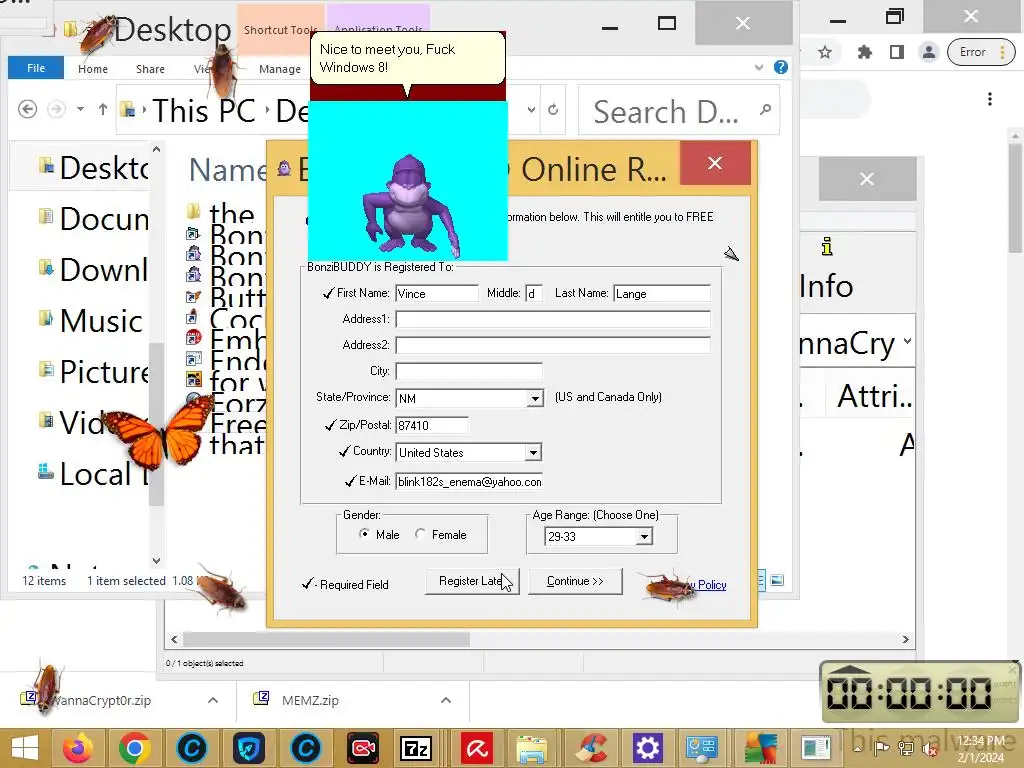The image size is (1024, 768).
Task: Open the Manage ribbon tab
Action: 280,69
